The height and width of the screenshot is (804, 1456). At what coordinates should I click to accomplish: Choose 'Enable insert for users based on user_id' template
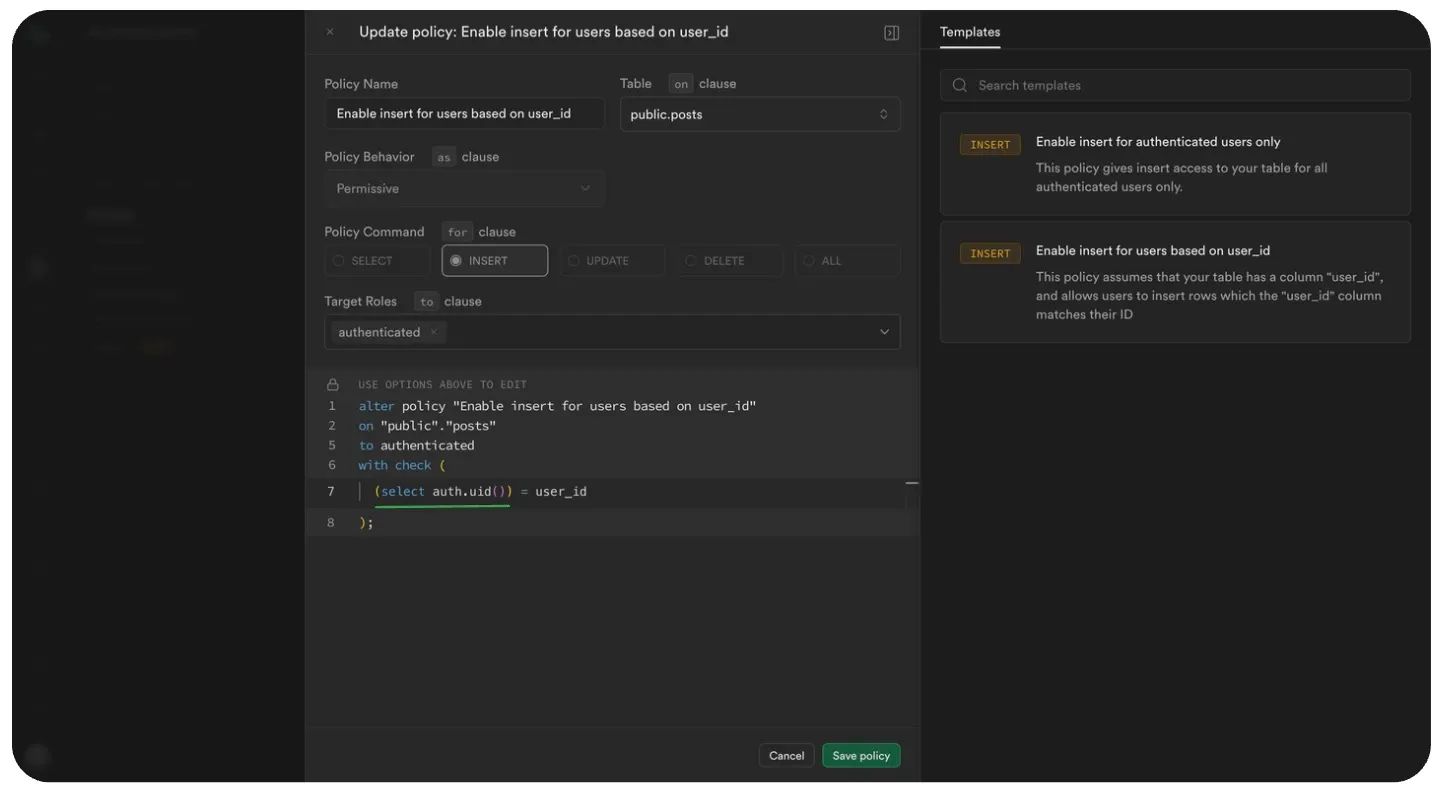point(1175,282)
